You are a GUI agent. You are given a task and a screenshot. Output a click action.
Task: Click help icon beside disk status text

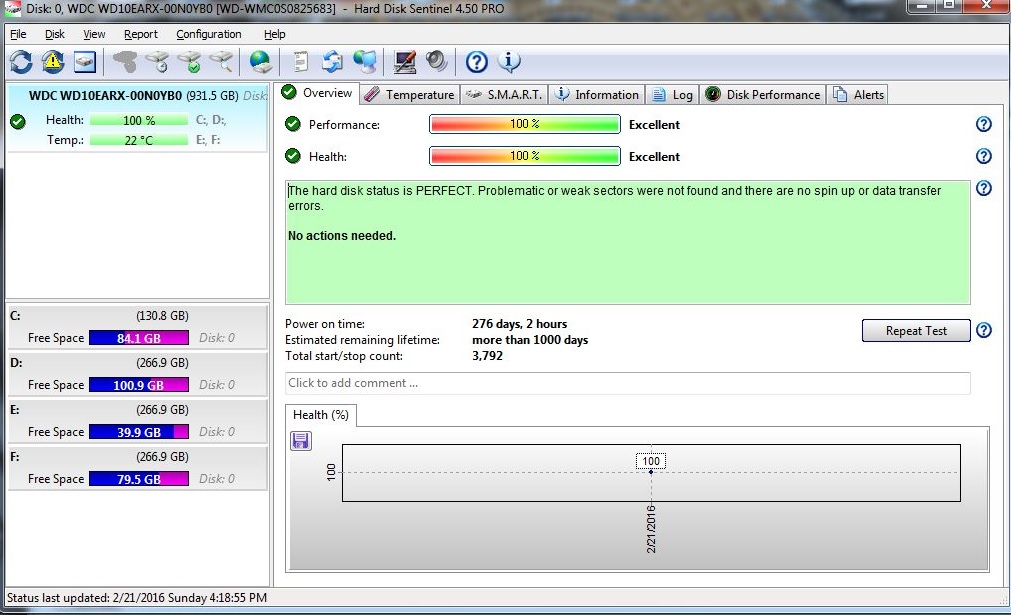[x=983, y=188]
